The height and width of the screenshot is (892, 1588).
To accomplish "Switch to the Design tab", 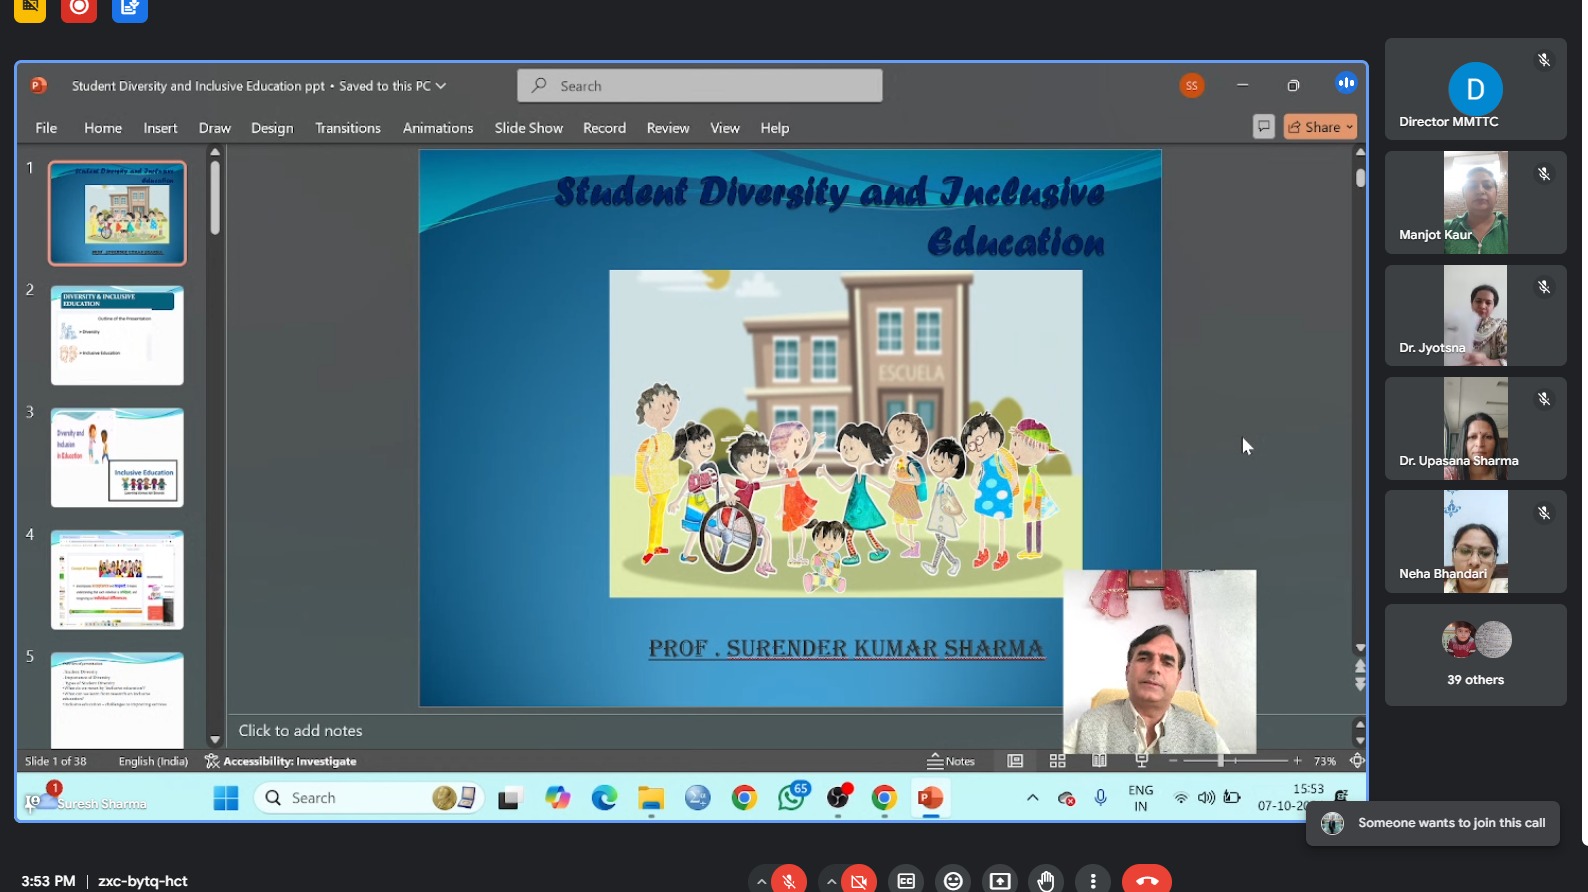I will (272, 128).
